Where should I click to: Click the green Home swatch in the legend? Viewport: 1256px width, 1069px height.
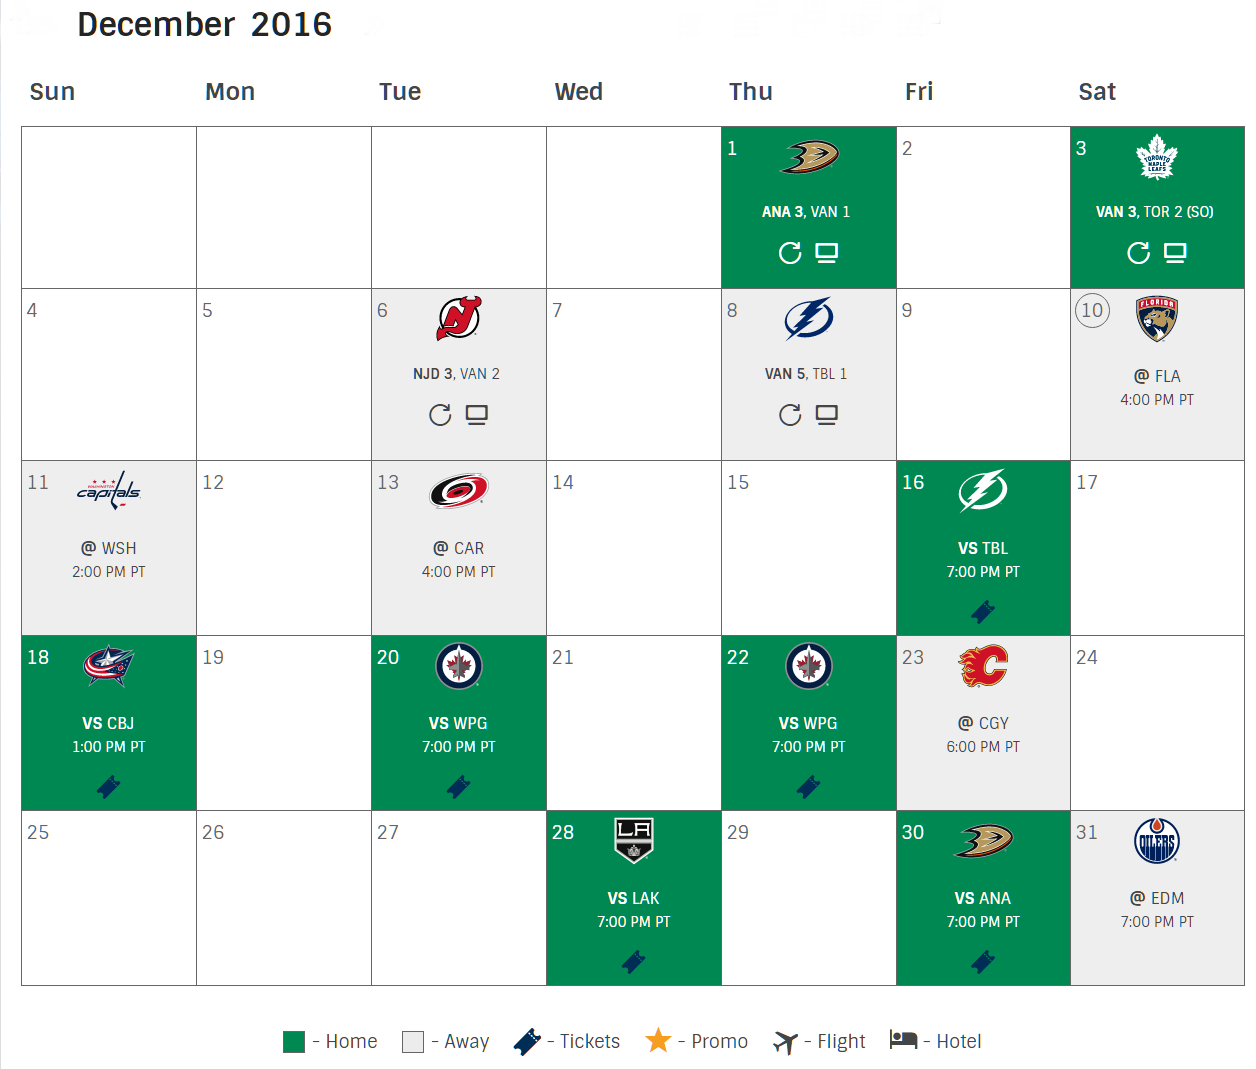(294, 1041)
